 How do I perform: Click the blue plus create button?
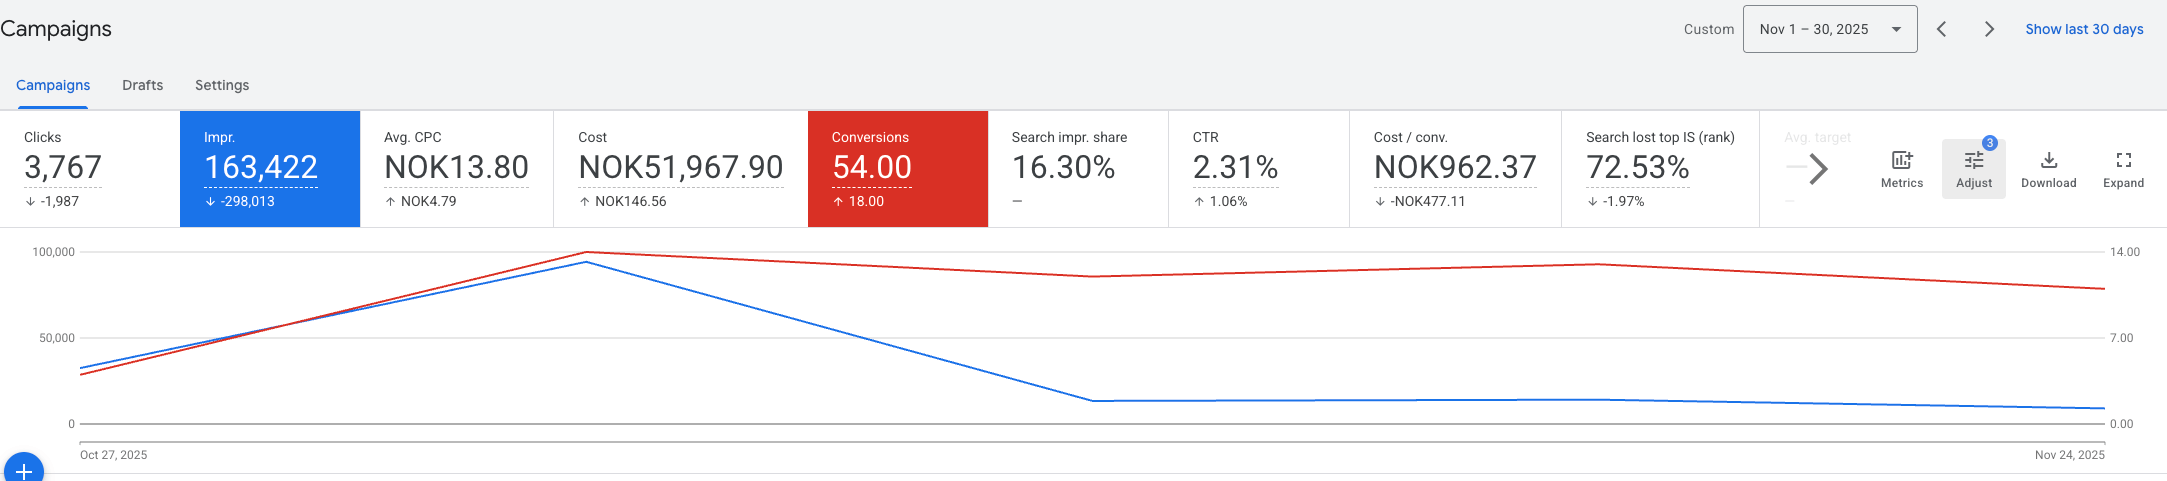(24, 469)
